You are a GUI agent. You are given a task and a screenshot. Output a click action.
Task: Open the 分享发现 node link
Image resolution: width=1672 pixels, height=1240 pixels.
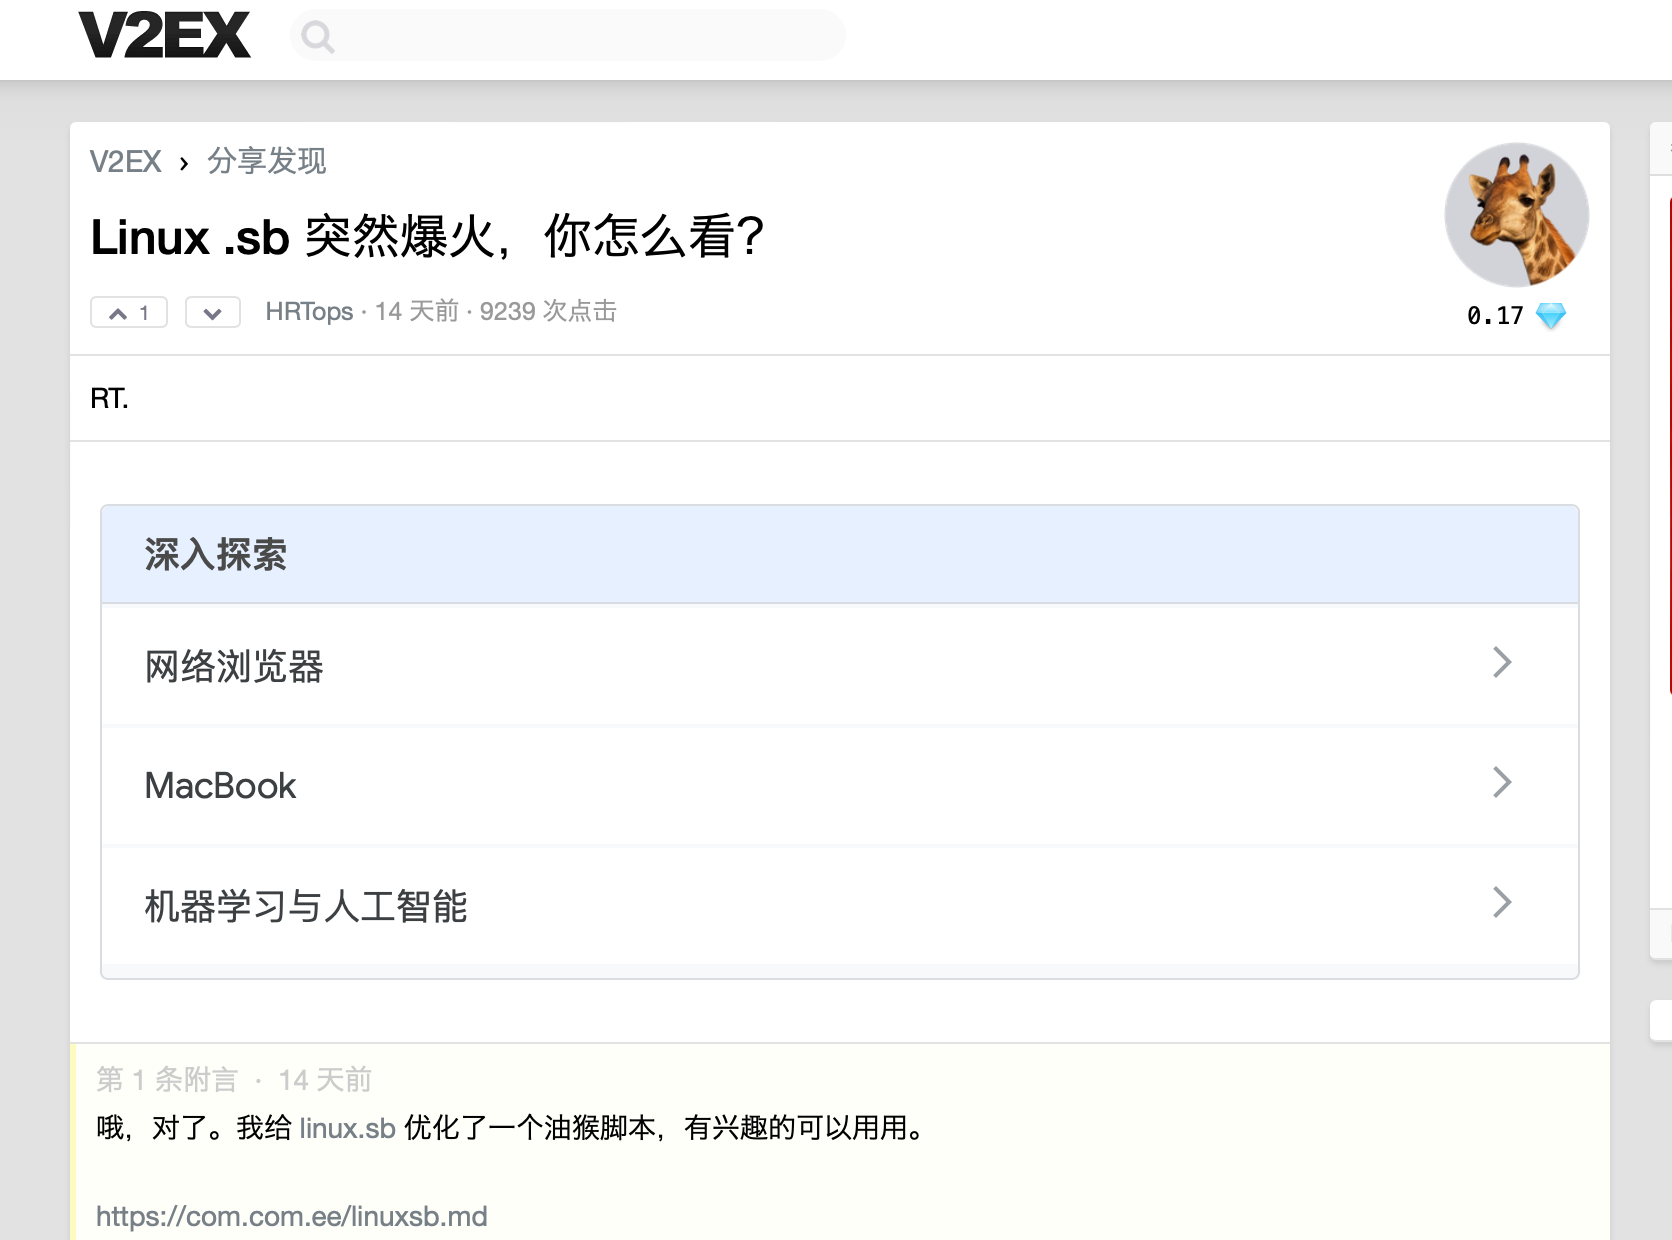(x=267, y=161)
